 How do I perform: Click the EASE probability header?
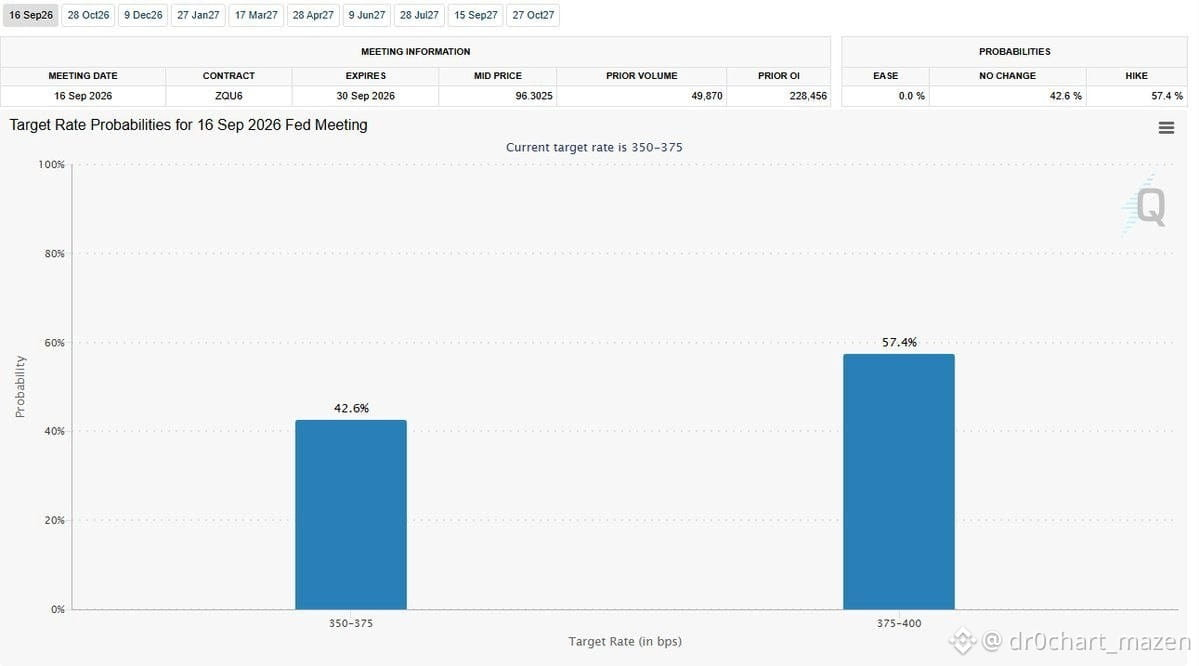point(885,76)
